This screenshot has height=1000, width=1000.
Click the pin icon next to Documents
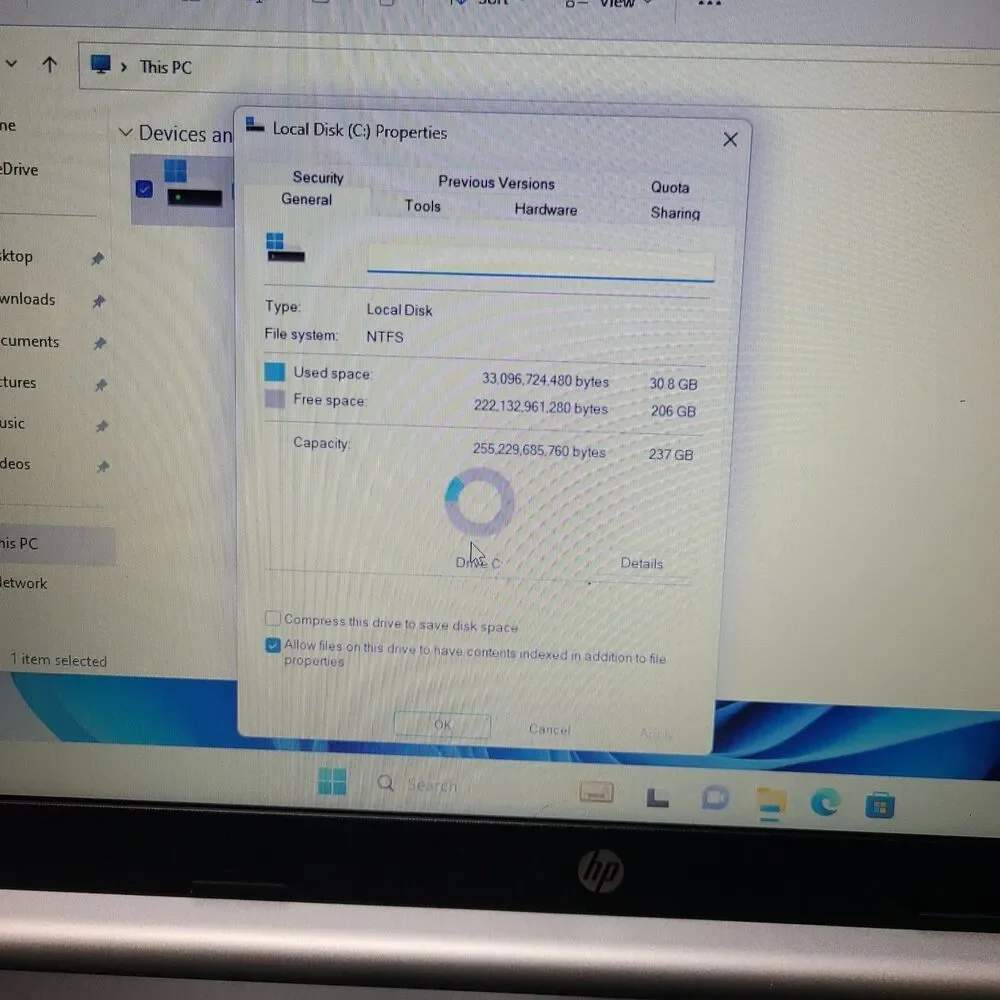click(x=100, y=343)
